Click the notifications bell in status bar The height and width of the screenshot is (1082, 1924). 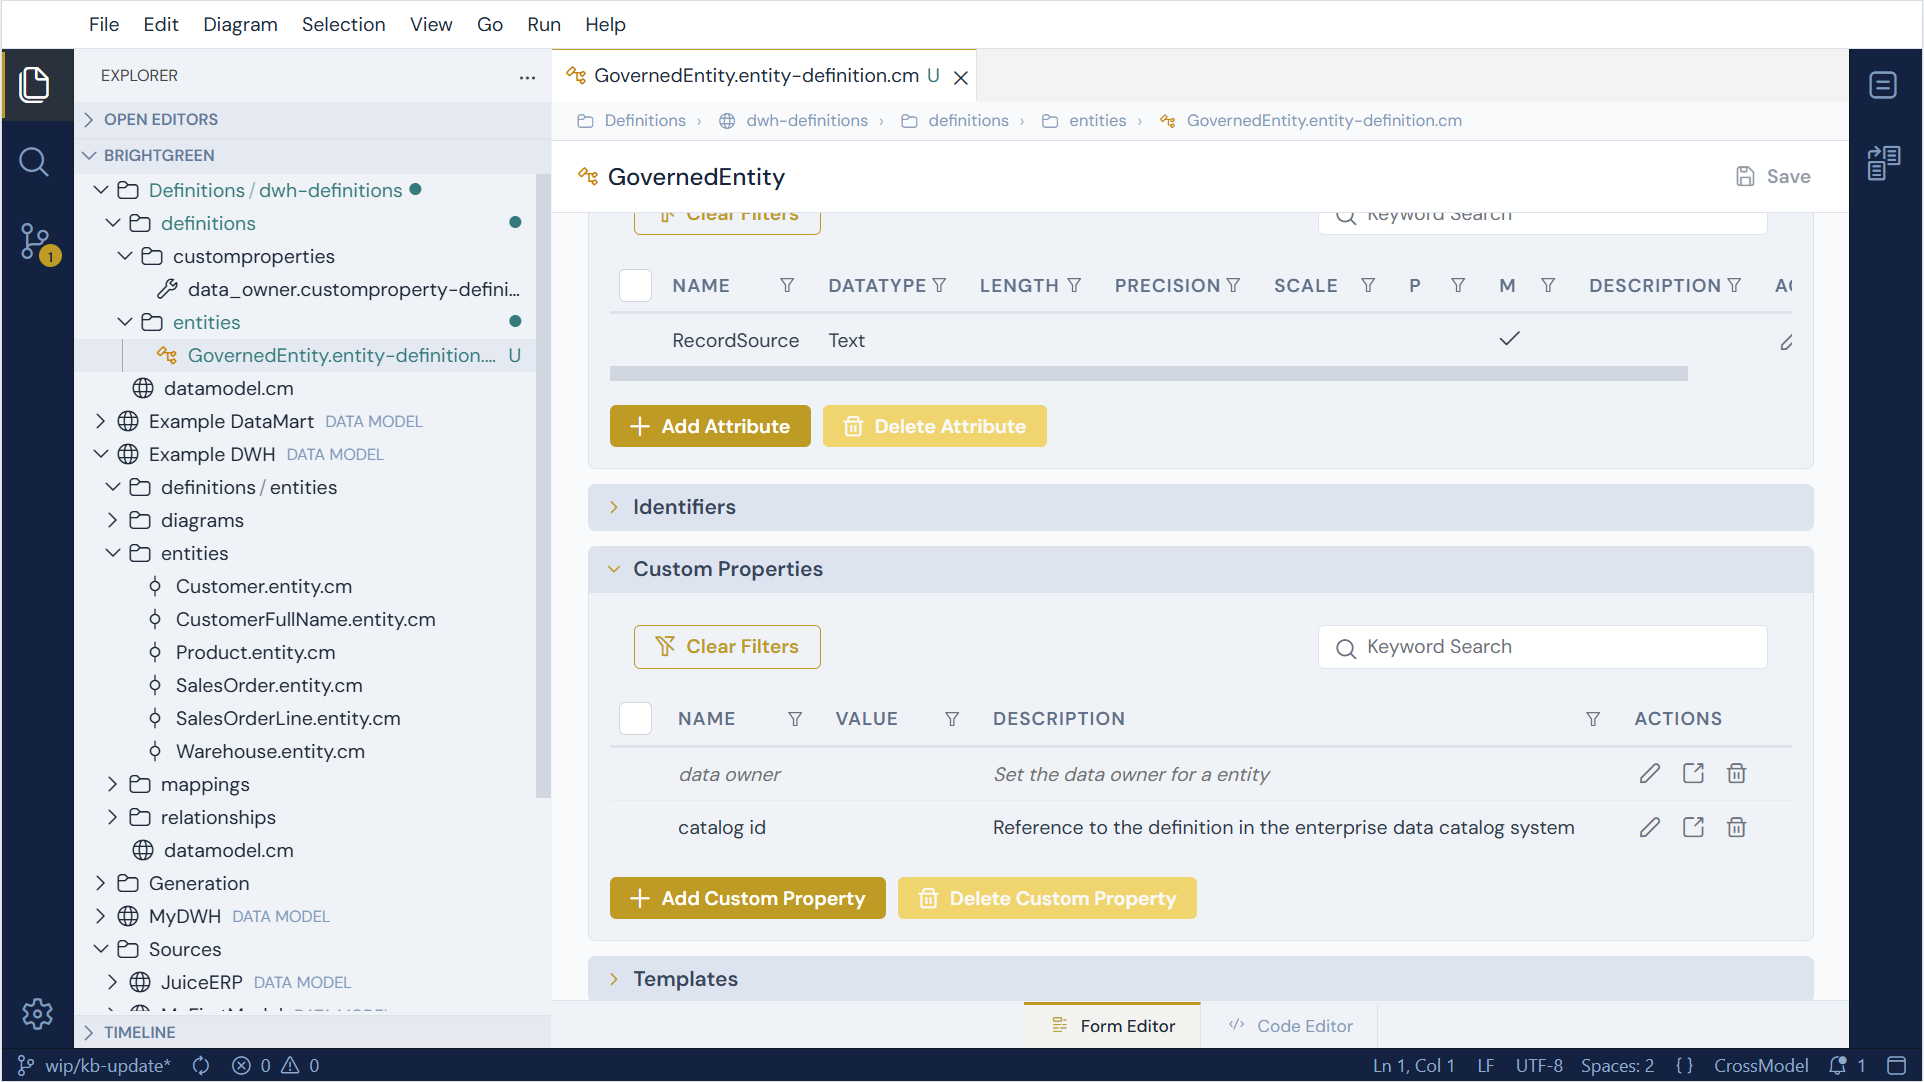[x=1837, y=1065]
